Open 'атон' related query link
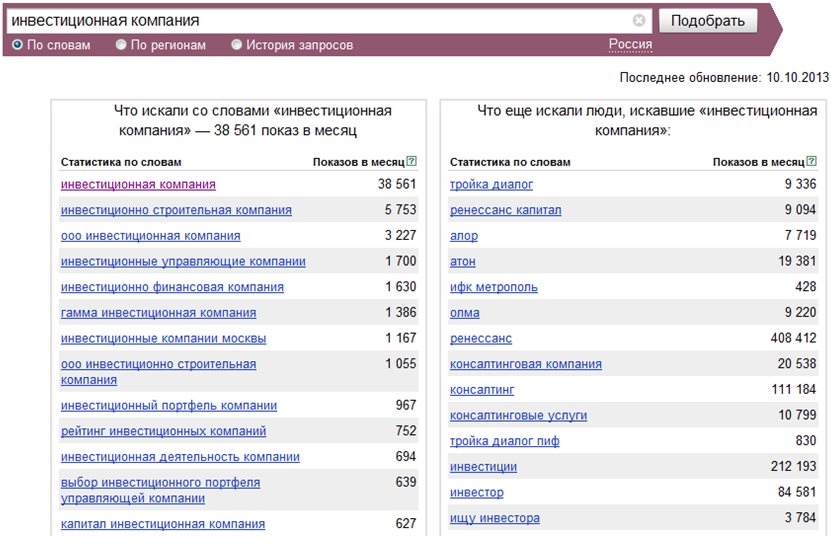The width and height of the screenshot is (836, 544). (x=462, y=261)
